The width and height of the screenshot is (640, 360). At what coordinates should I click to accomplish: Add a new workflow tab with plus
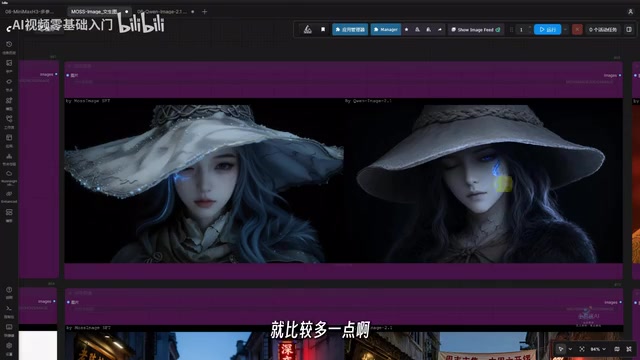(204, 12)
